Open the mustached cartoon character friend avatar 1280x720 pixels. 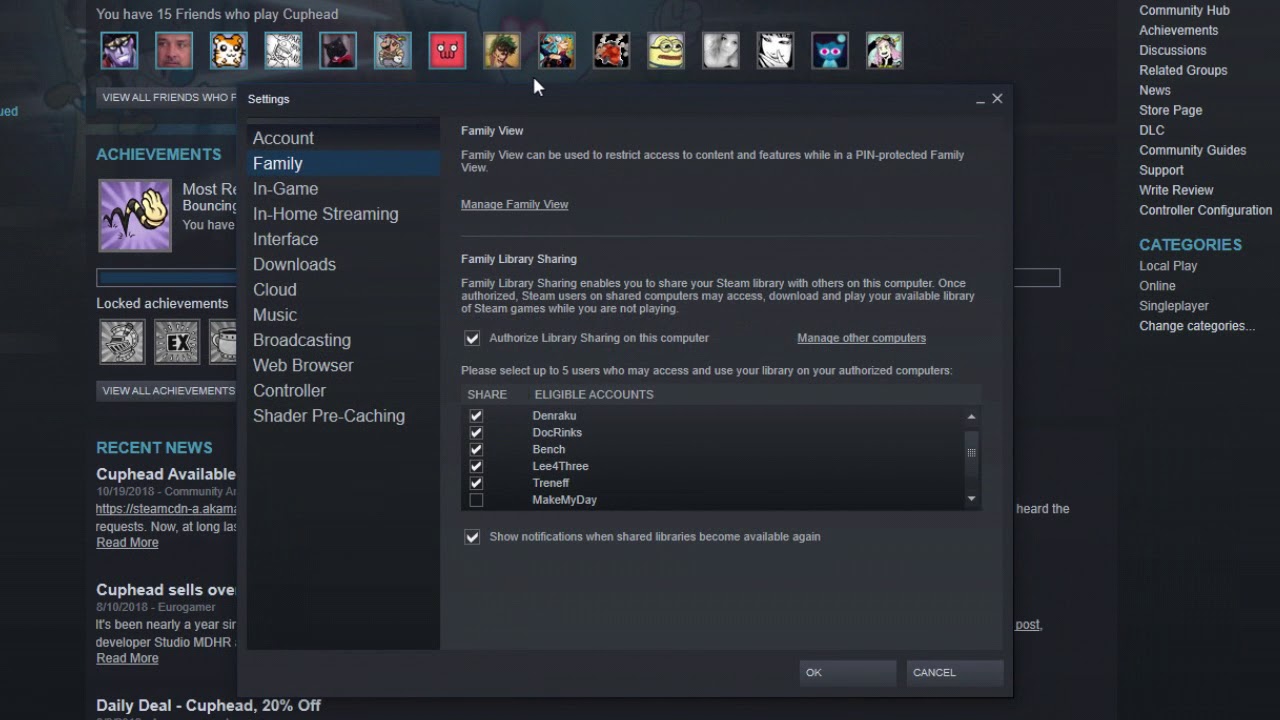click(393, 51)
